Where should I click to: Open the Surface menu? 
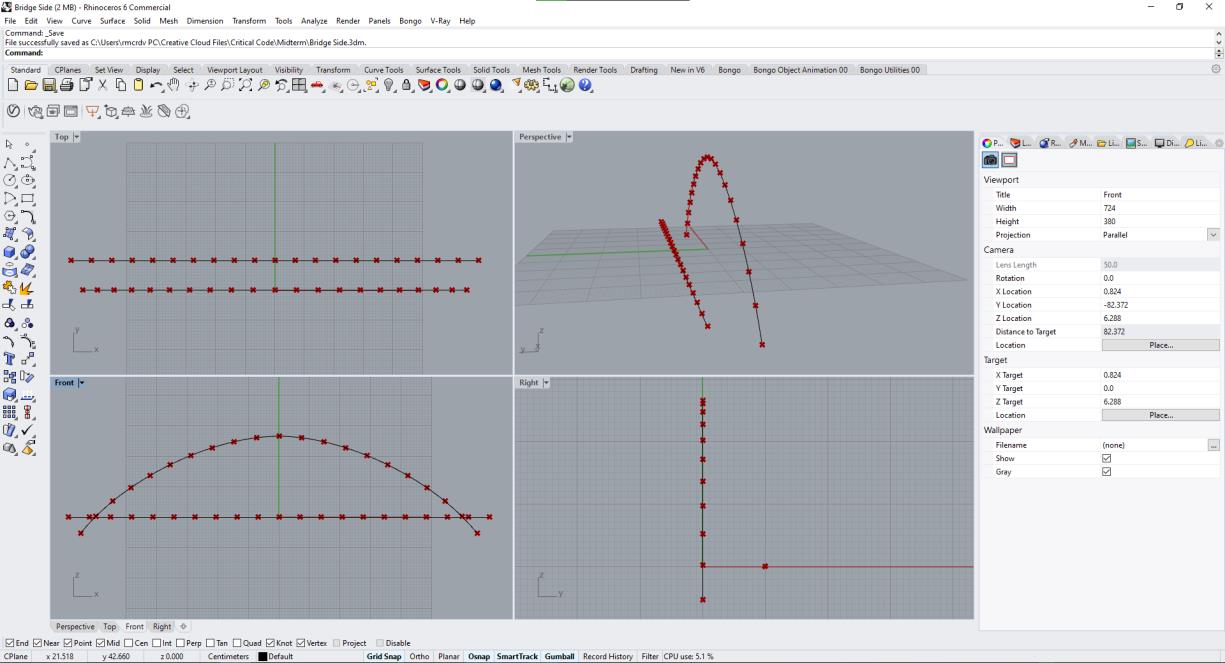[x=112, y=21]
